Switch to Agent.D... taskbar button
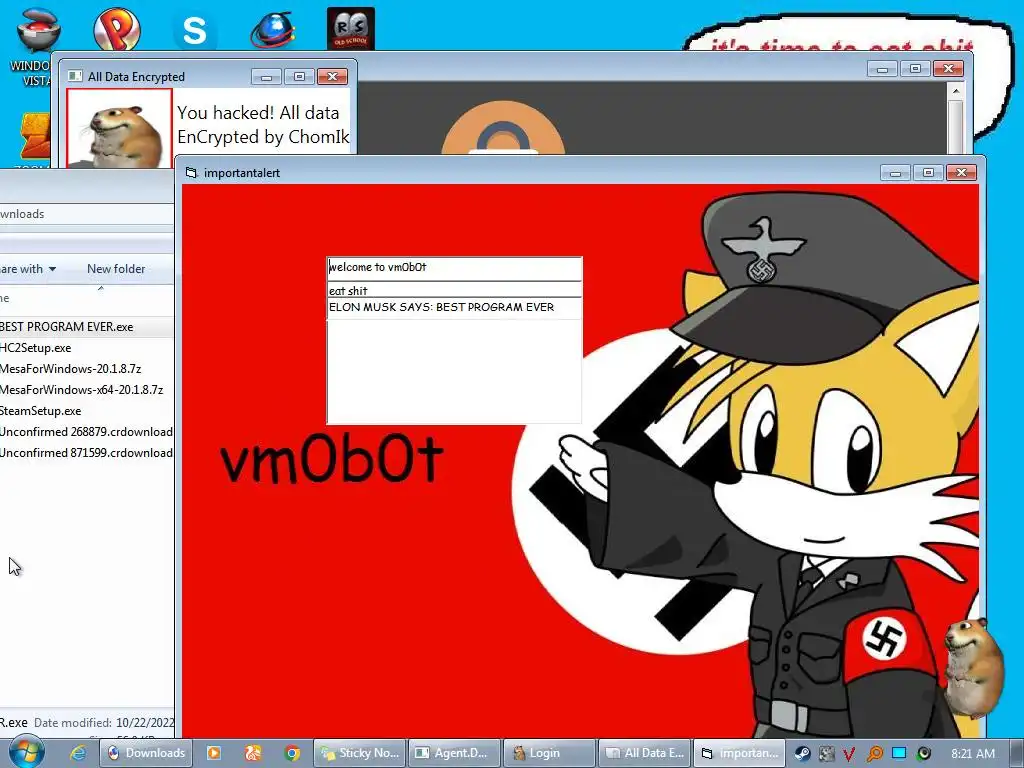The width and height of the screenshot is (1024, 768). point(455,753)
